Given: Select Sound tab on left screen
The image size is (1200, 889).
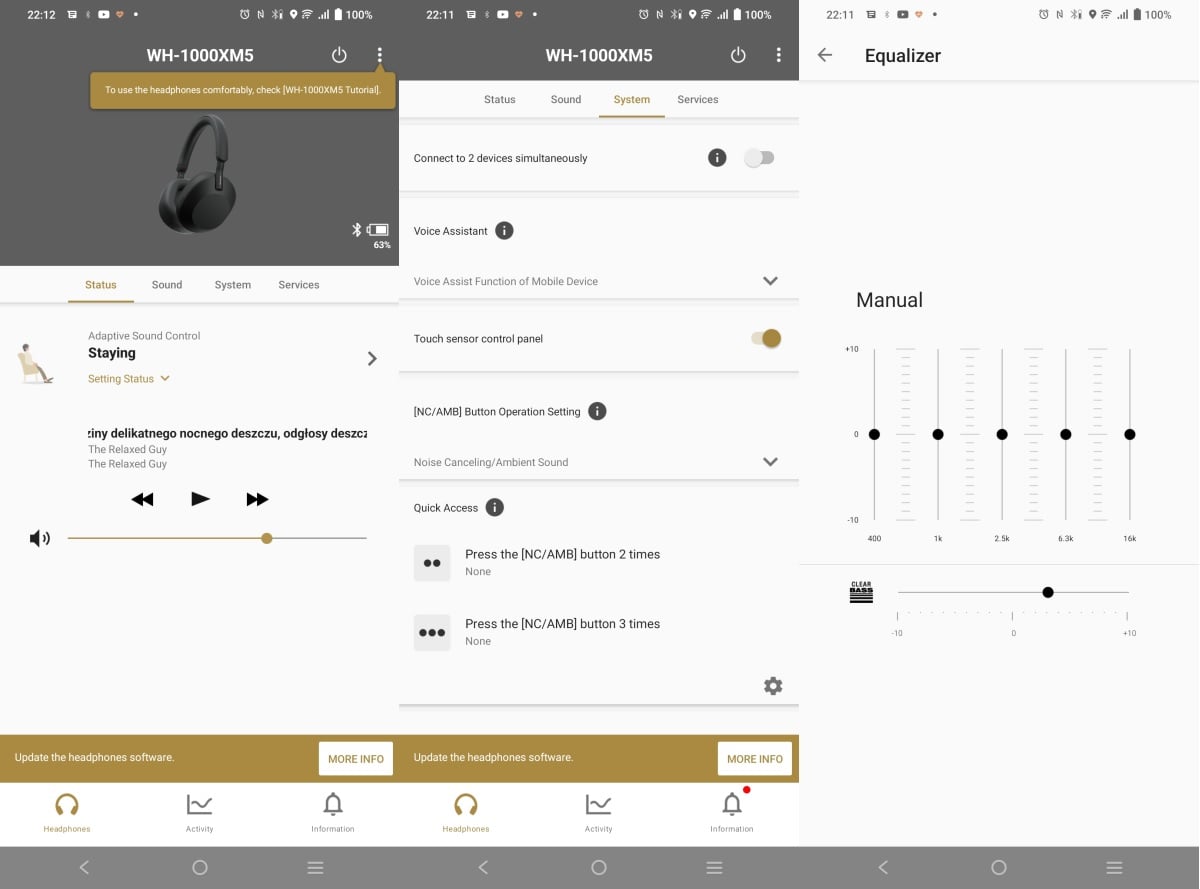Looking at the screenshot, I should point(167,285).
